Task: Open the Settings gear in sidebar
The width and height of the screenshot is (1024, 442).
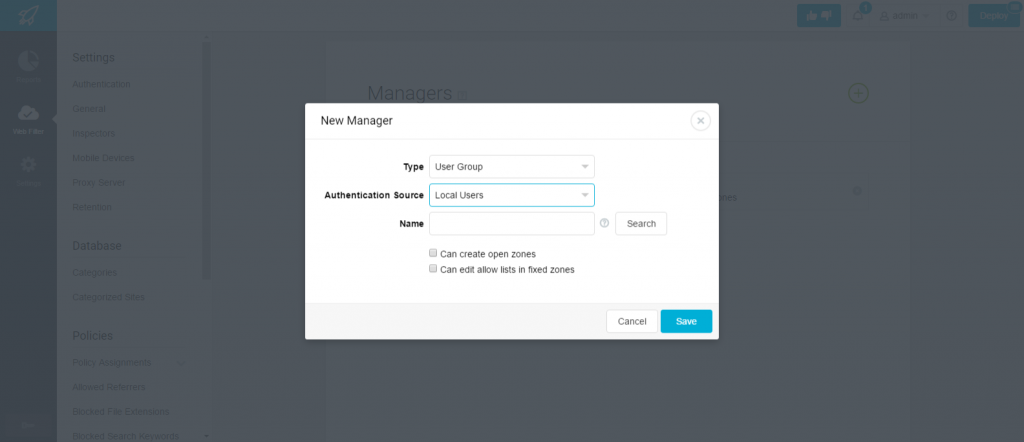Action: pos(28,164)
